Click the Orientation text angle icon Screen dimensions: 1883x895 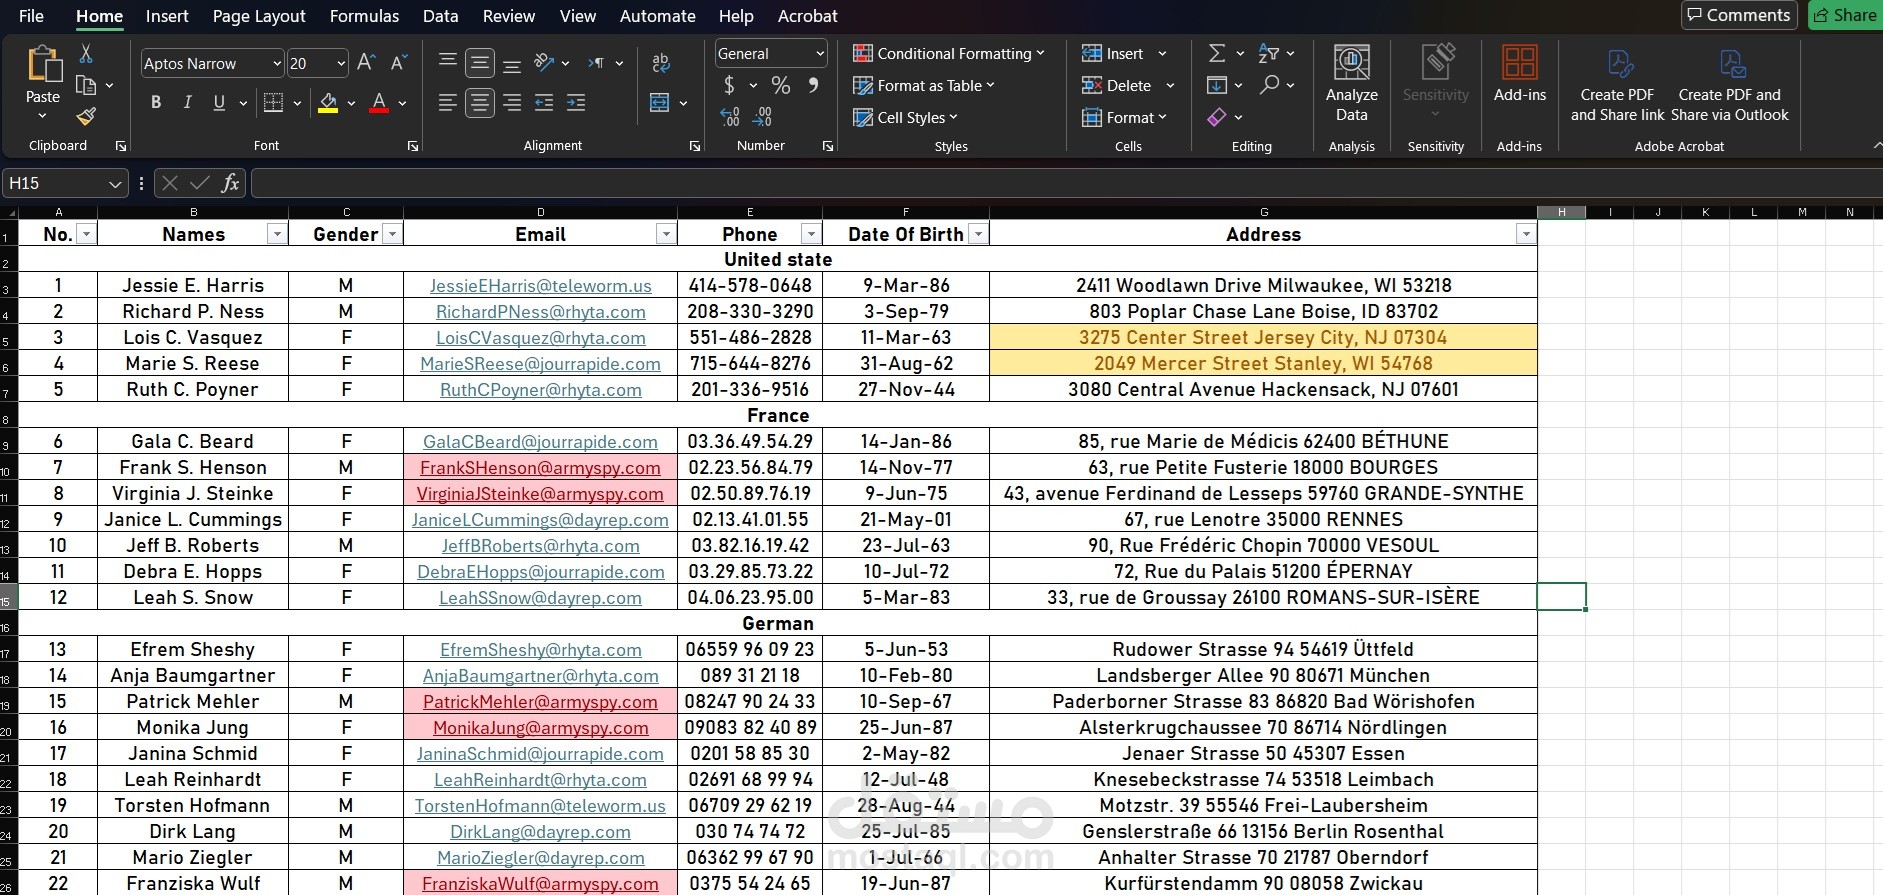pos(544,63)
